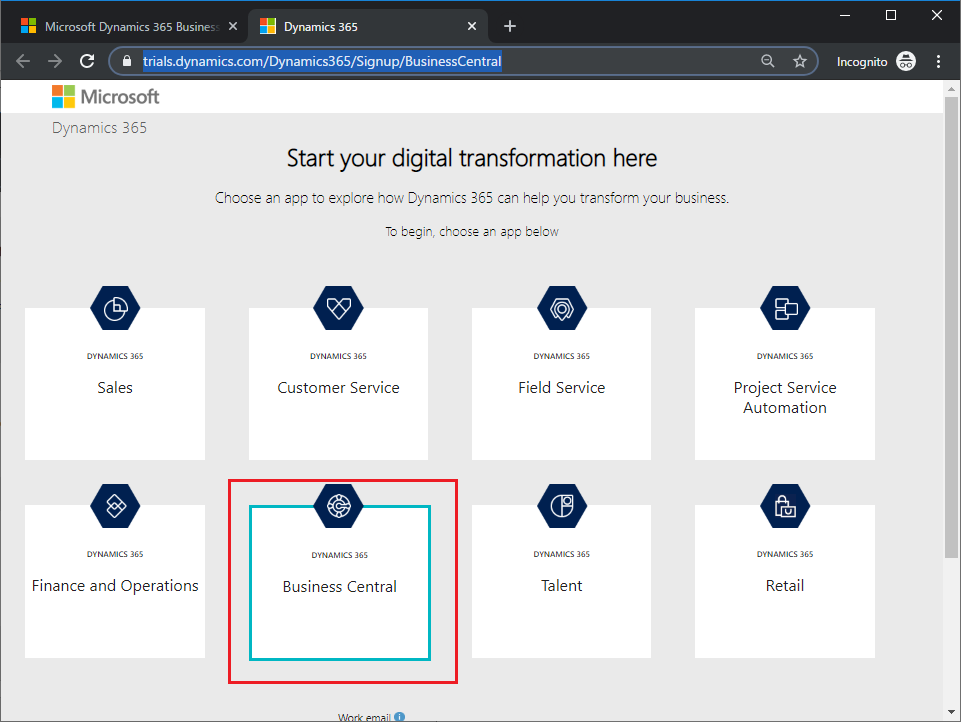Image resolution: width=961 pixels, height=722 pixels.
Task: Close the Microsoft Dynamics 365 Business tab
Action: pyautogui.click(x=233, y=26)
